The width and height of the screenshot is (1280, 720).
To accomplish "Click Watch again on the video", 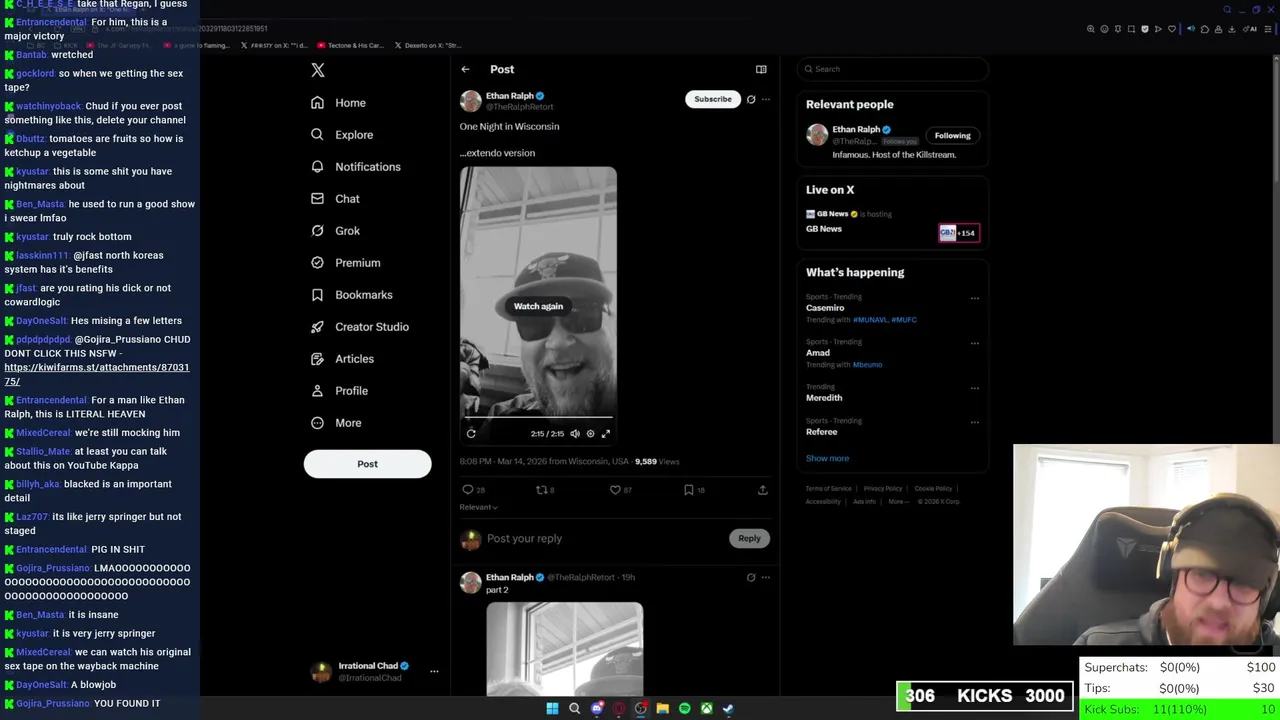I will (x=538, y=306).
